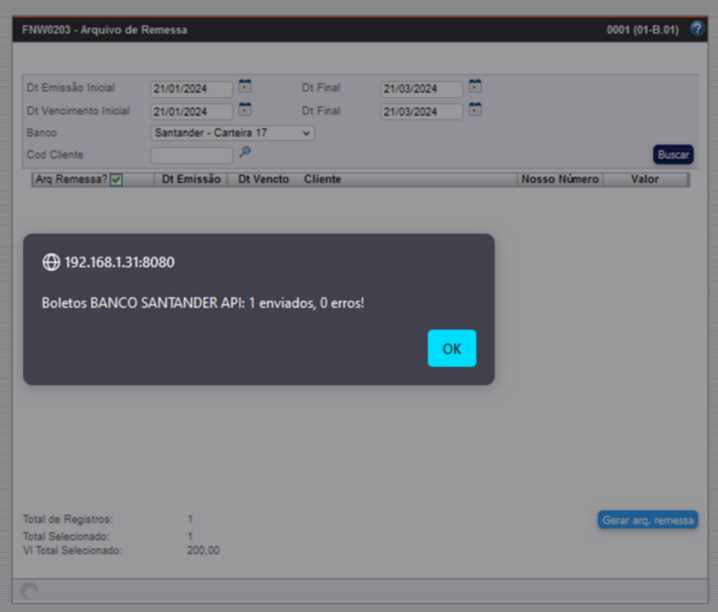Open calendar for Dt Vencimento final date
This screenshot has height=612, width=718.
click(475, 109)
